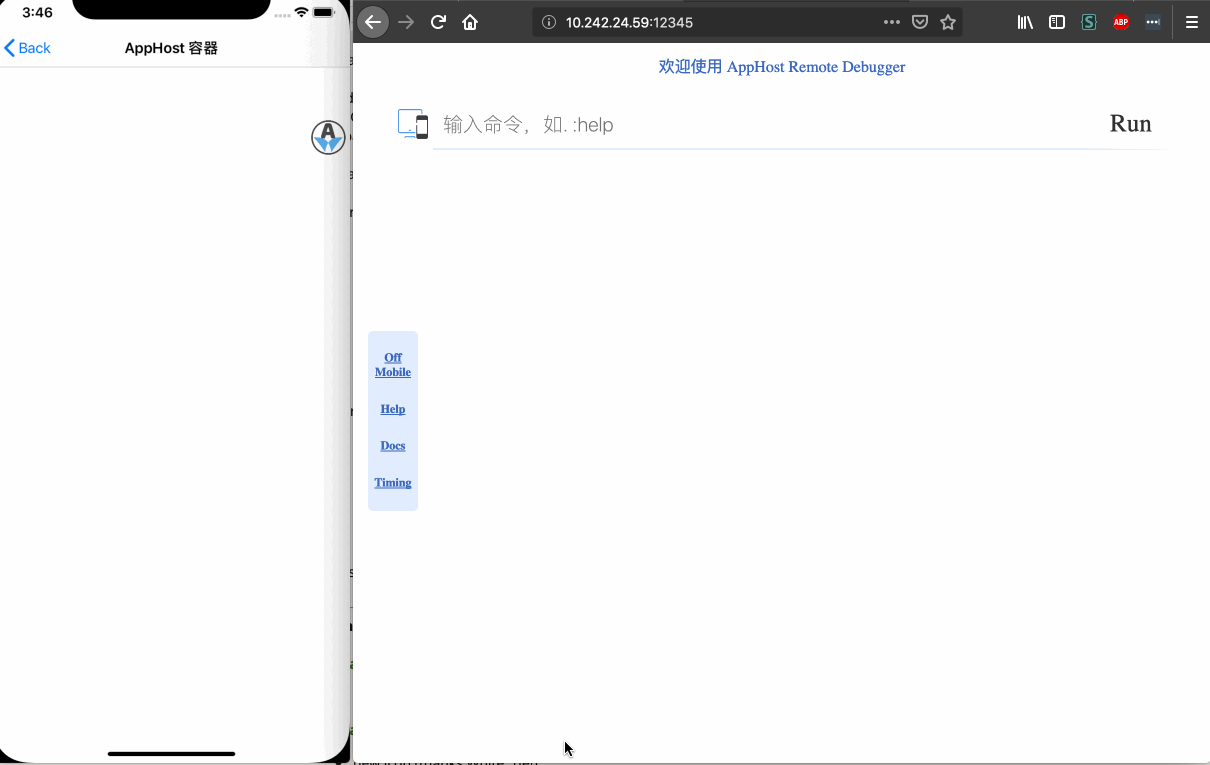The width and height of the screenshot is (1210, 765).
Task: Open the page actions menu in address bar
Action: [x=891, y=21]
